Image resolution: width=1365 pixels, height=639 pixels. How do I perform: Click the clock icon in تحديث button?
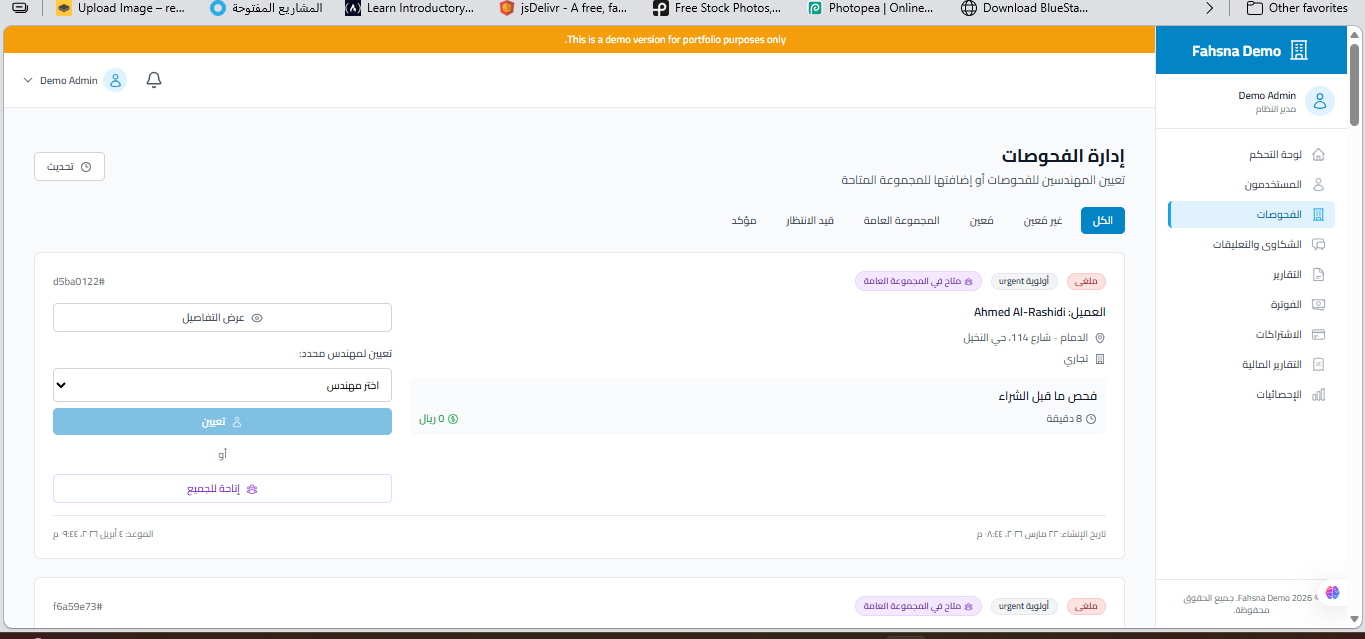tap(86, 167)
